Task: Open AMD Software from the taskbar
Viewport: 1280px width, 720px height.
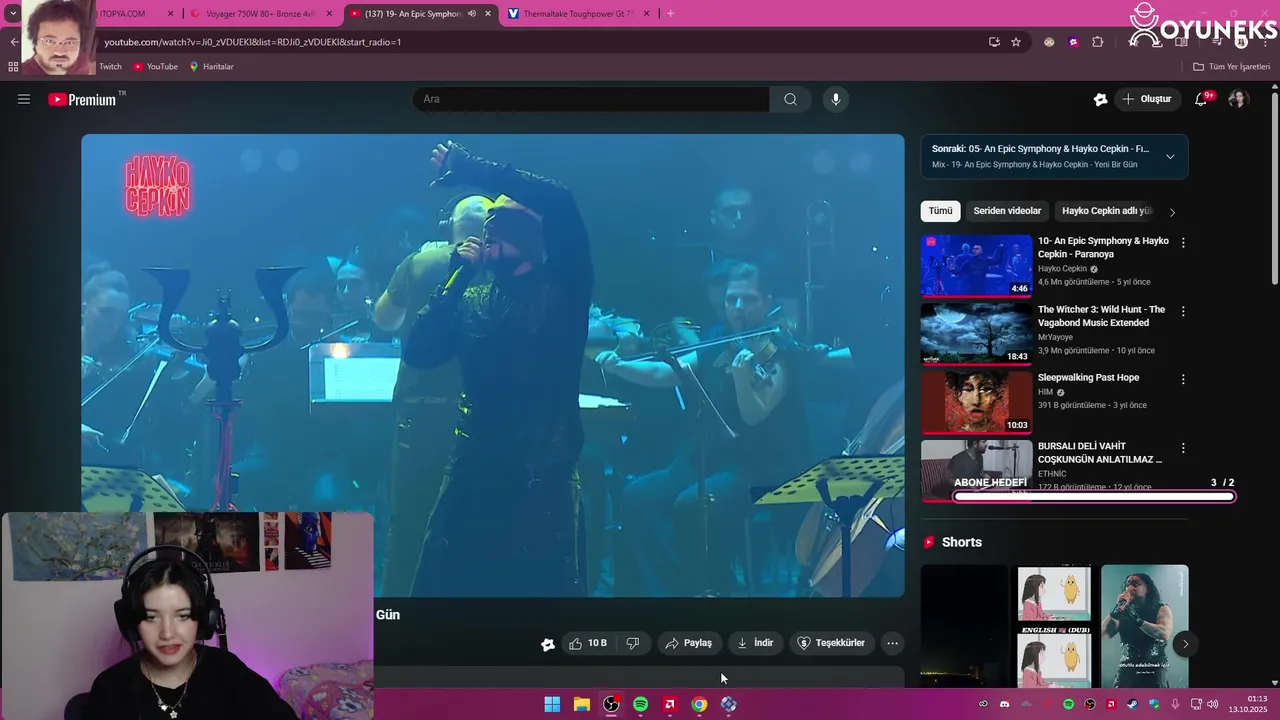Action: click(670, 704)
